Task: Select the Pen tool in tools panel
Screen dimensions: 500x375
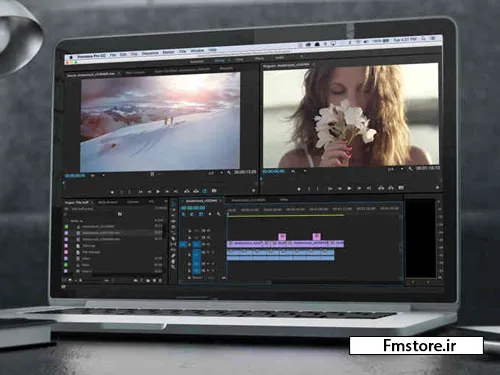Action: pos(174,256)
